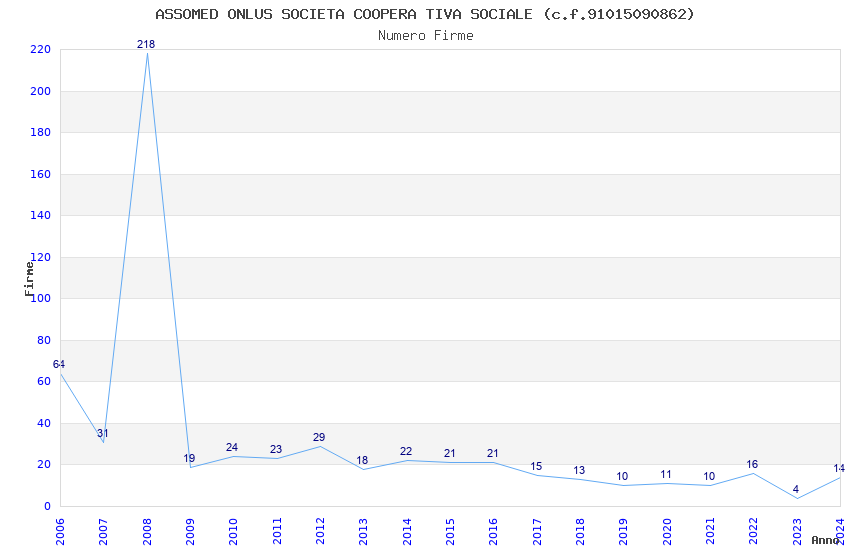This screenshot has width=850, height=550.
Task: Click the 2013 year label on the x-axis
Action: point(364,532)
